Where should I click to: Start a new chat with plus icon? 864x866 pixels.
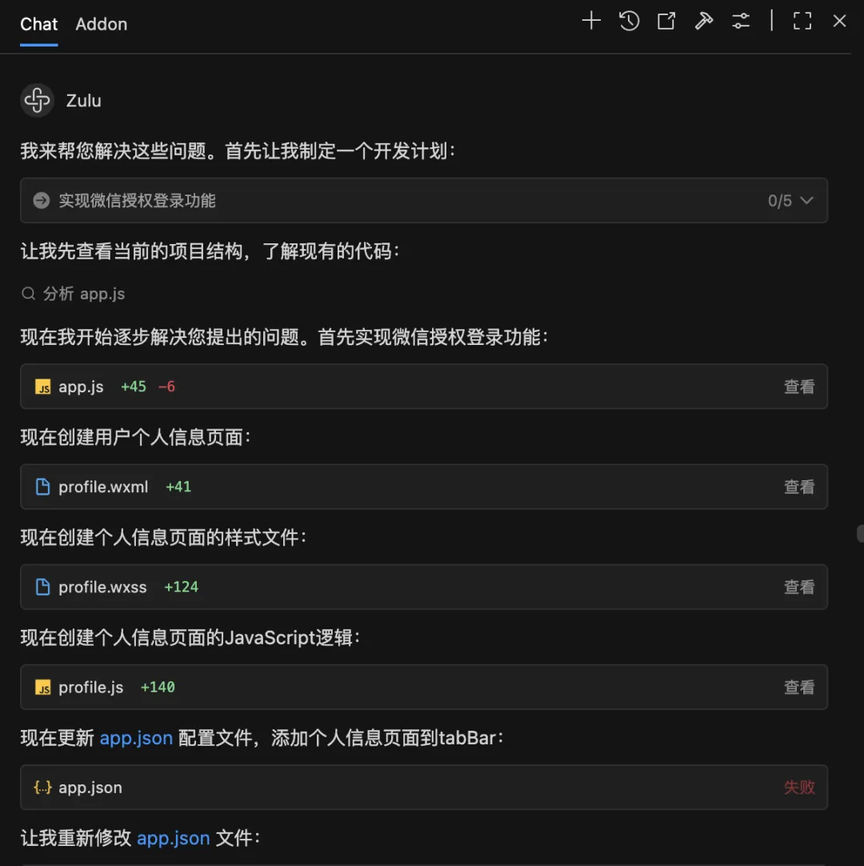point(591,21)
